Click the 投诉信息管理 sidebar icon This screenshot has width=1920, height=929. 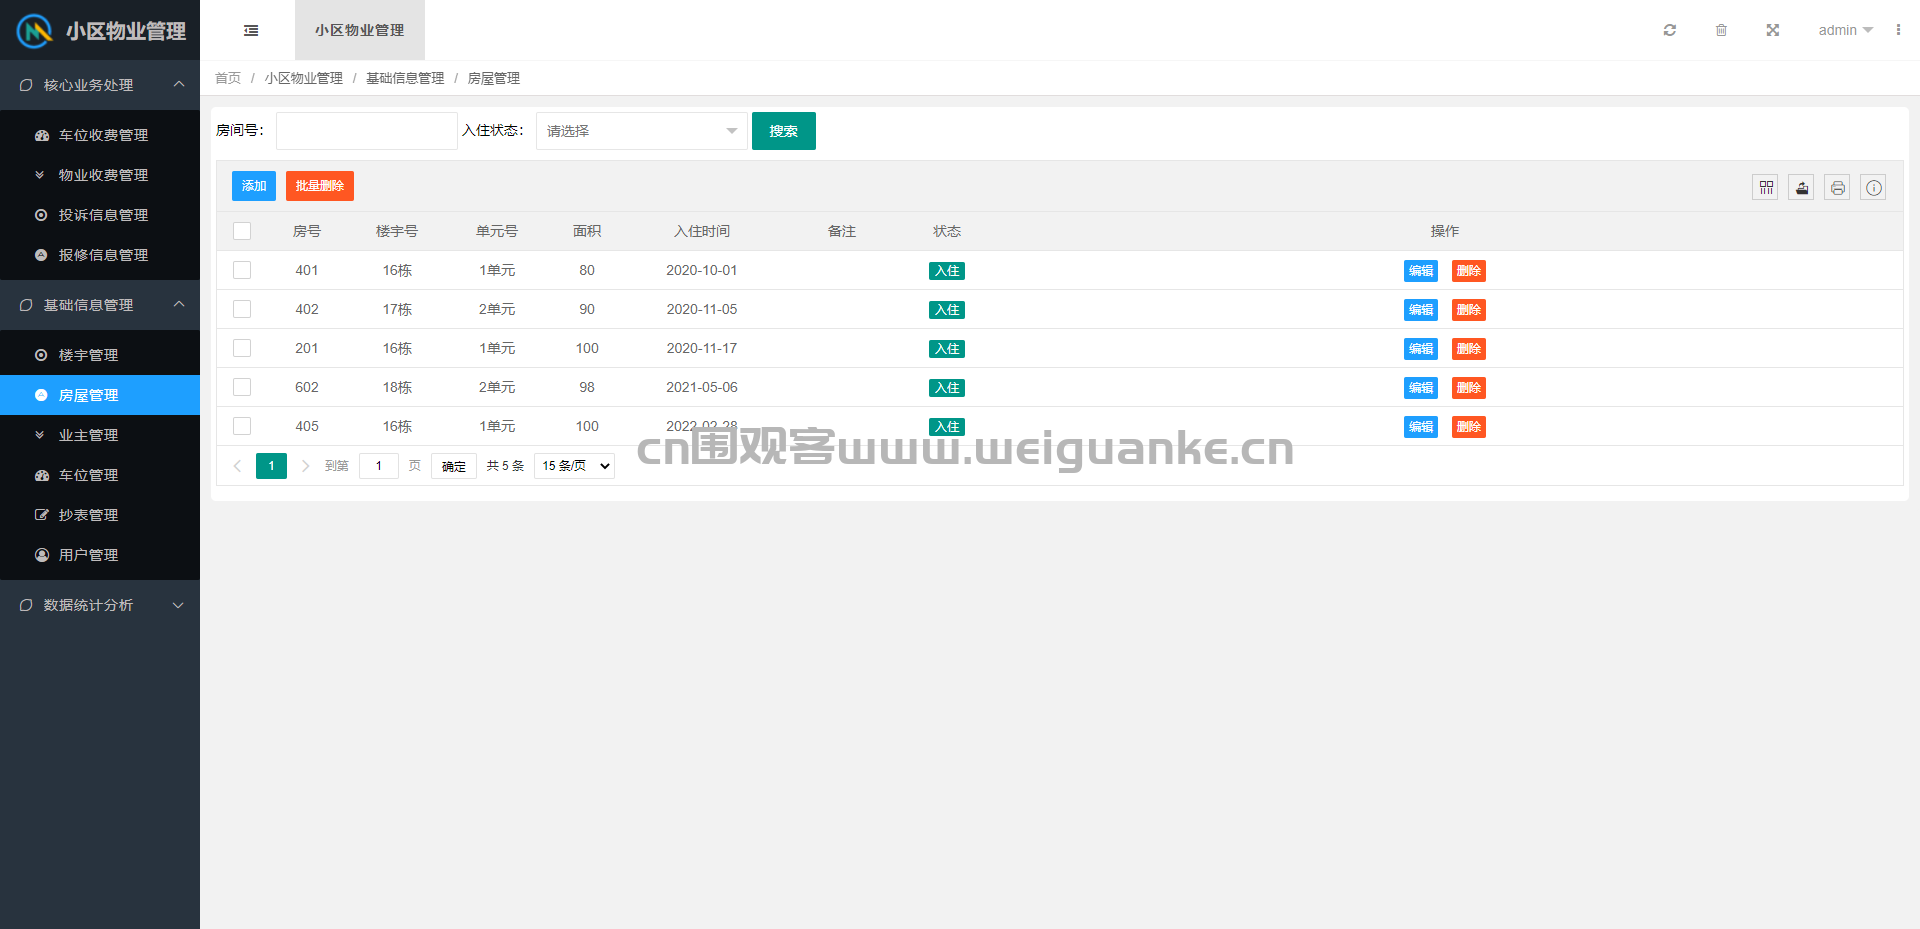pyautogui.click(x=41, y=215)
